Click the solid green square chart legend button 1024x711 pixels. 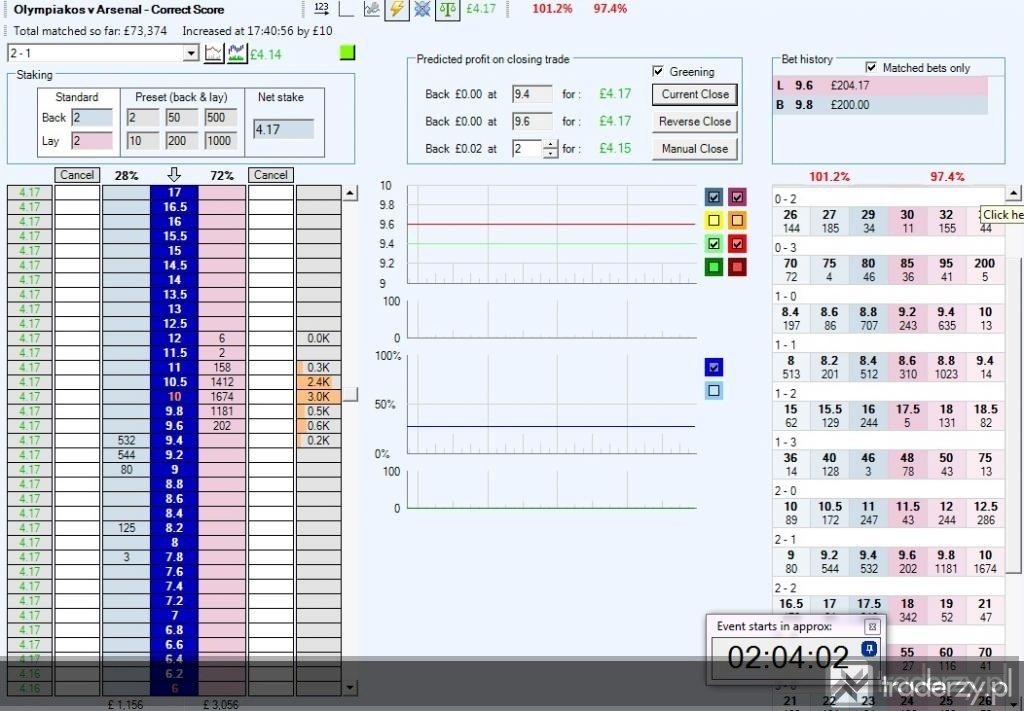click(714, 266)
